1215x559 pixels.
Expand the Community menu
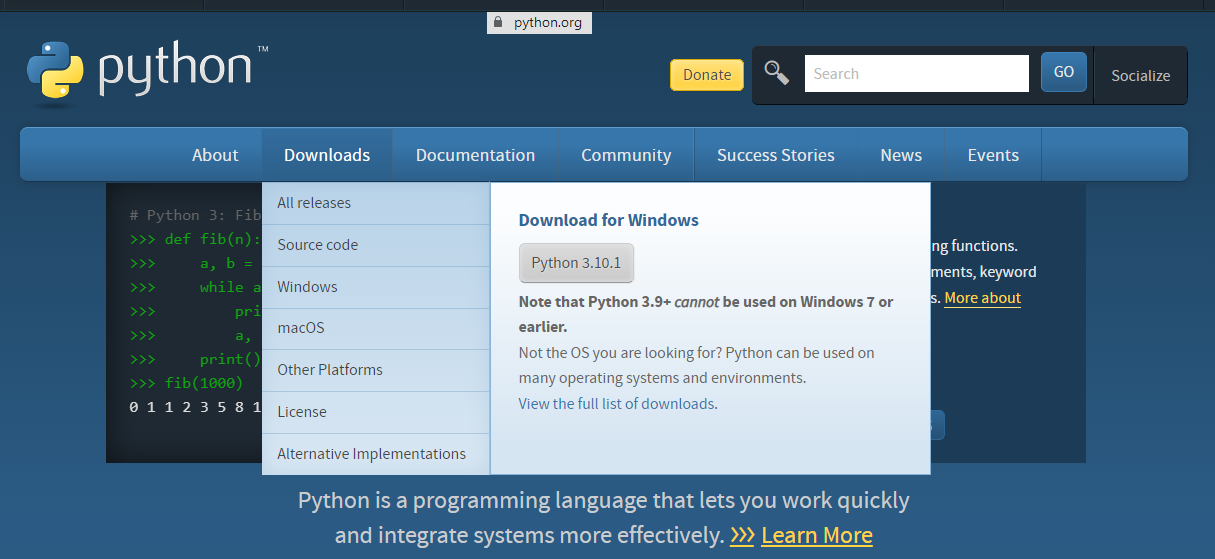pos(626,155)
